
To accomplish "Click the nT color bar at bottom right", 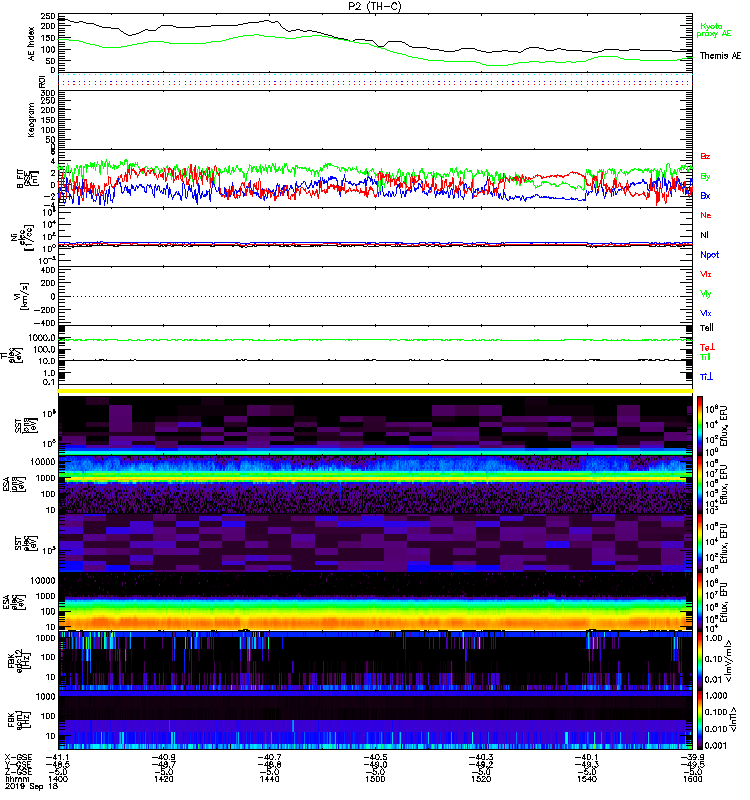I will point(700,720).
